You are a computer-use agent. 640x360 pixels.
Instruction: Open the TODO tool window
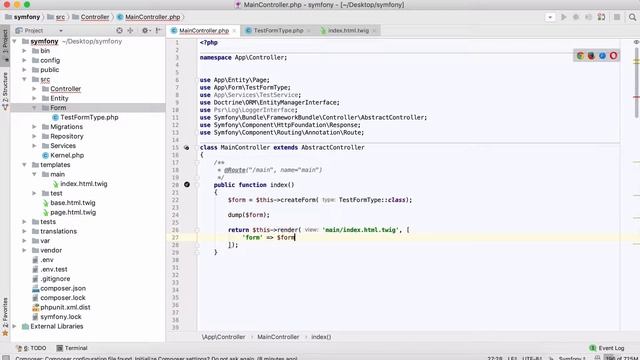[x=31, y=348]
